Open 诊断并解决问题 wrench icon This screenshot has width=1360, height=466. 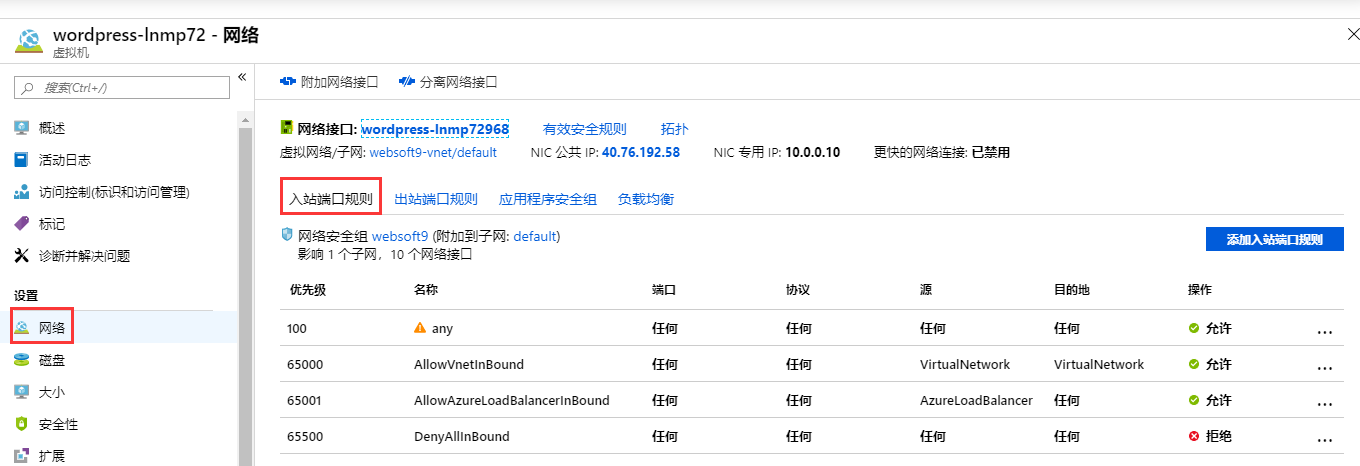pos(22,256)
